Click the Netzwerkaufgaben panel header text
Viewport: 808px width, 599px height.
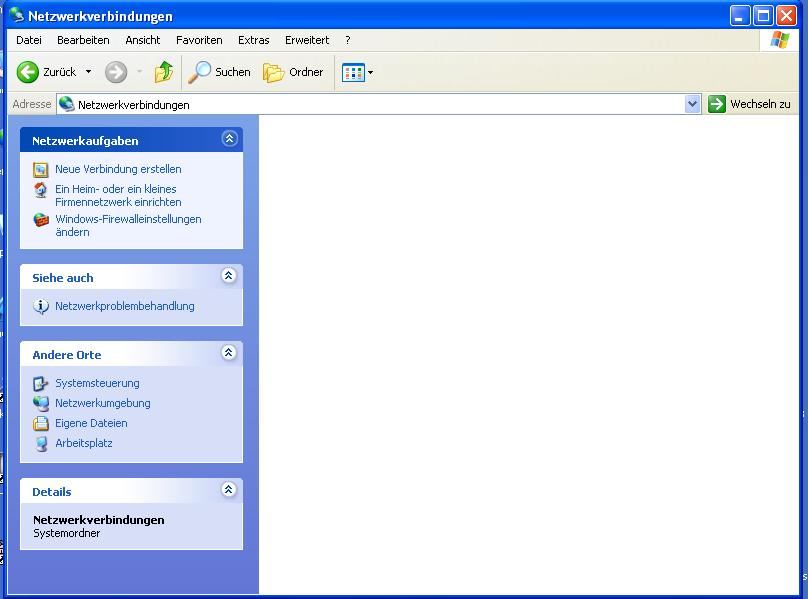(x=85, y=141)
